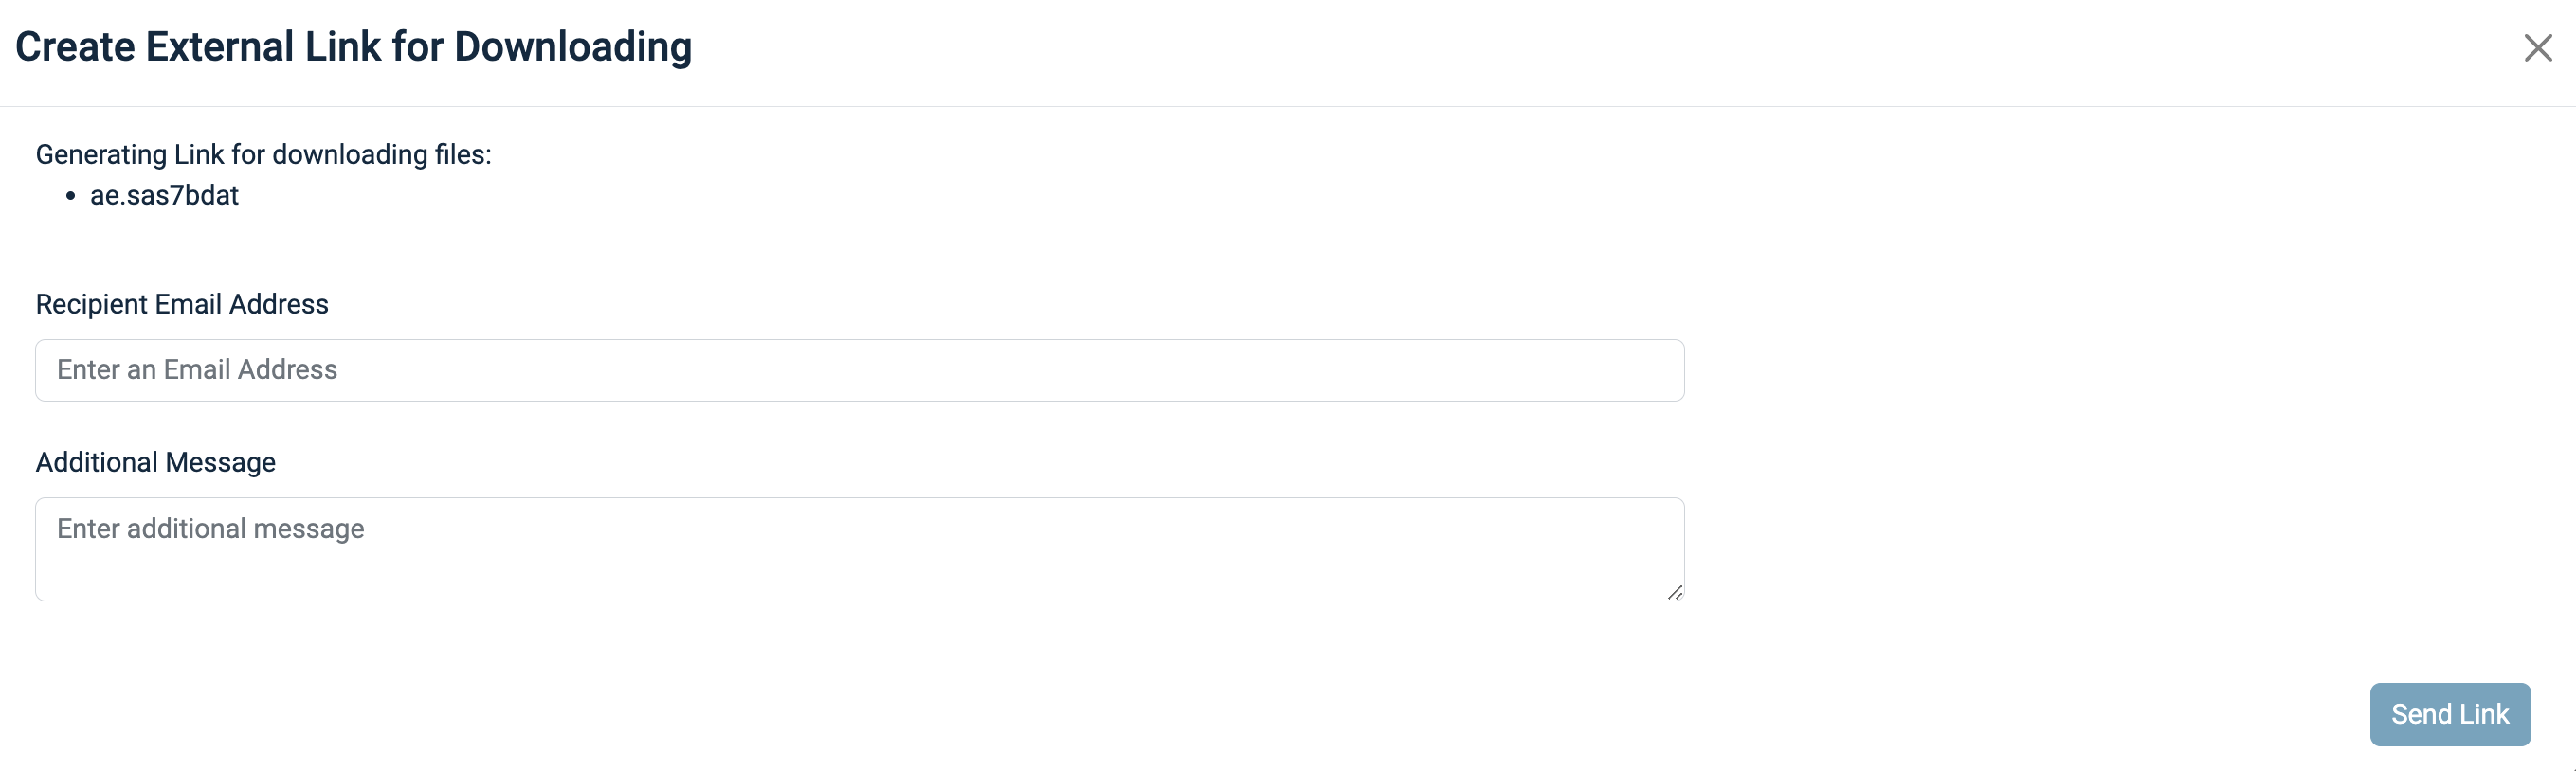
Task: Dismiss the dialog with the X icon
Action: click(x=2537, y=48)
